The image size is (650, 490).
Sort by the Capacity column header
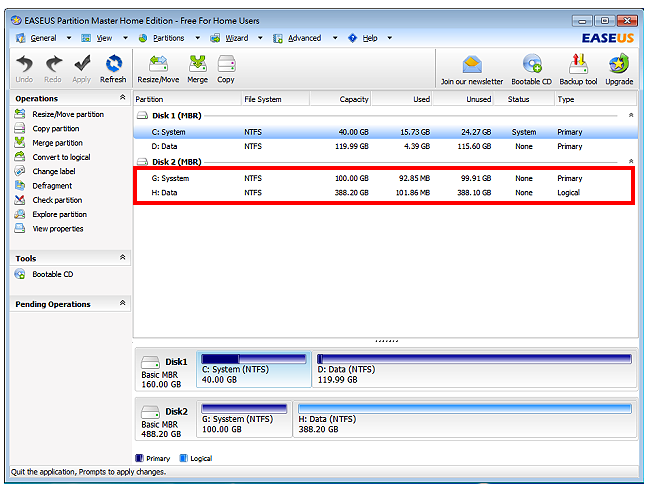pyautogui.click(x=340, y=99)
